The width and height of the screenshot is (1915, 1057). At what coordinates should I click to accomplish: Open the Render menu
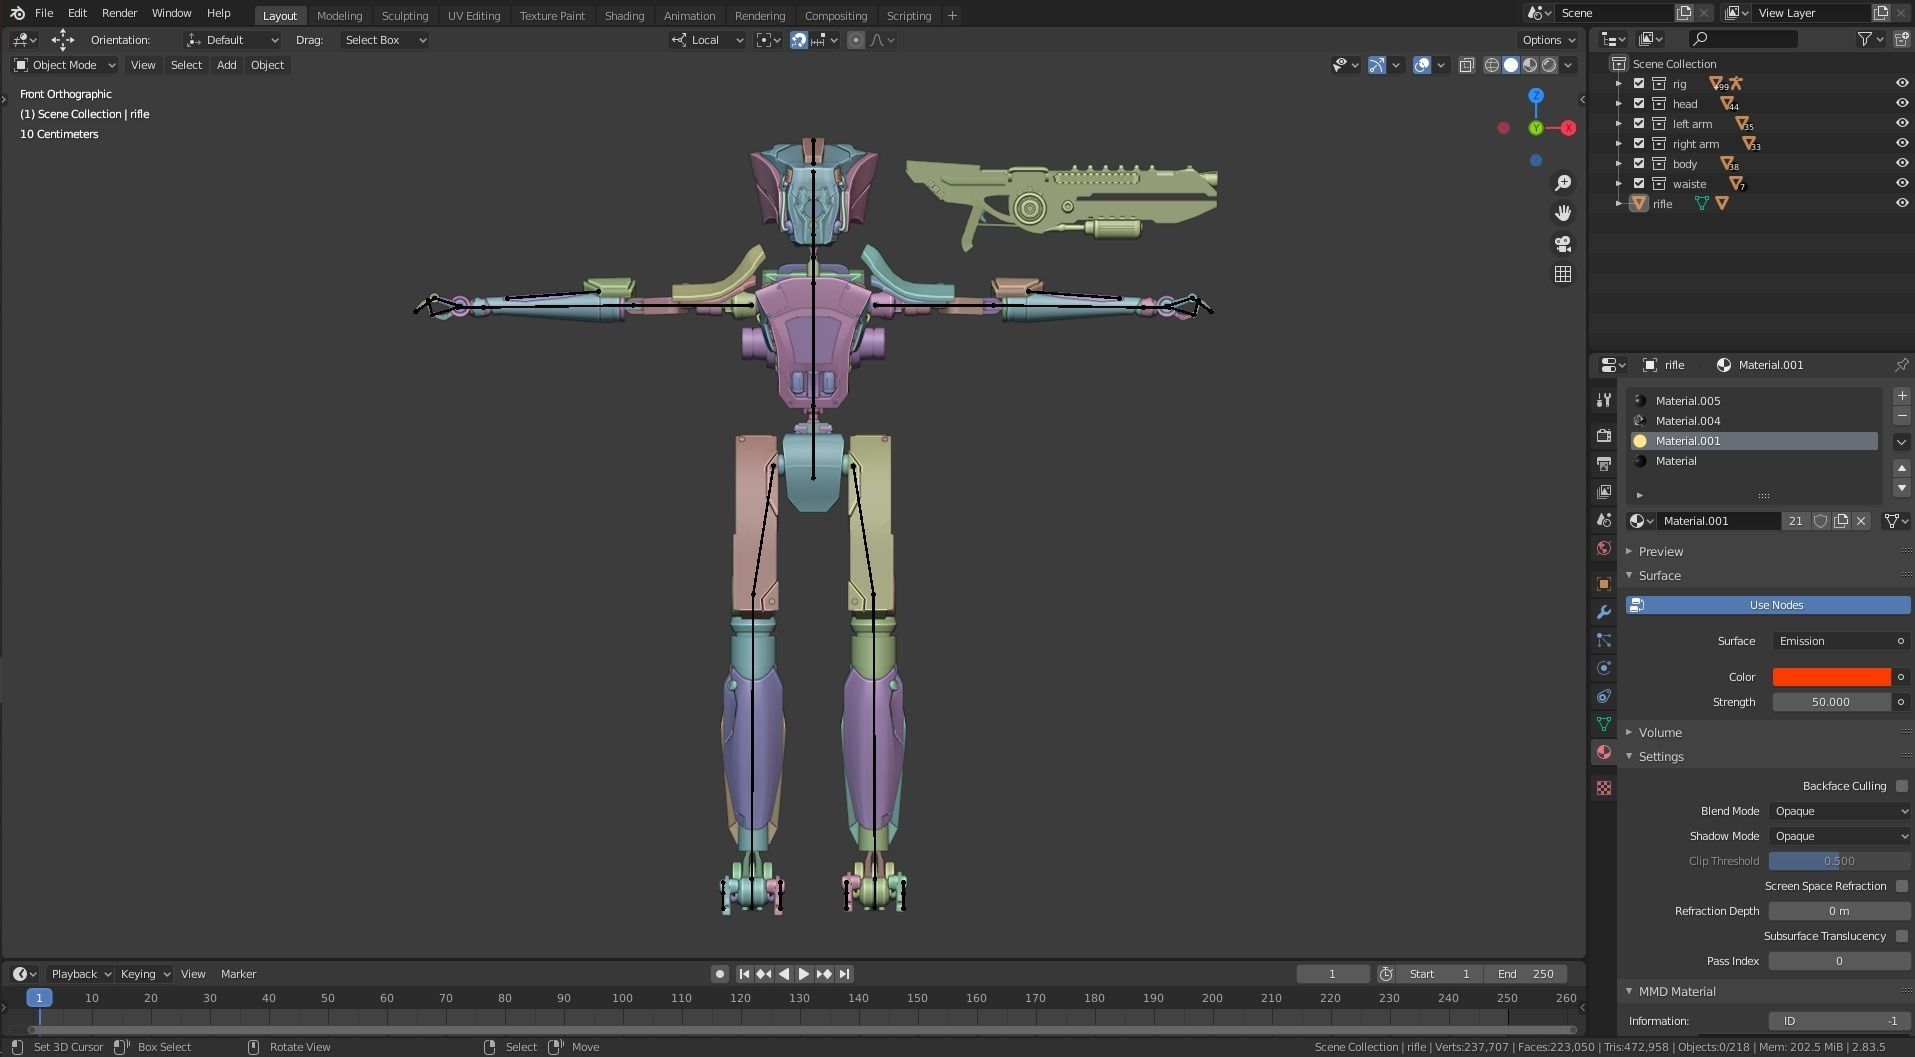click(119, 14)
